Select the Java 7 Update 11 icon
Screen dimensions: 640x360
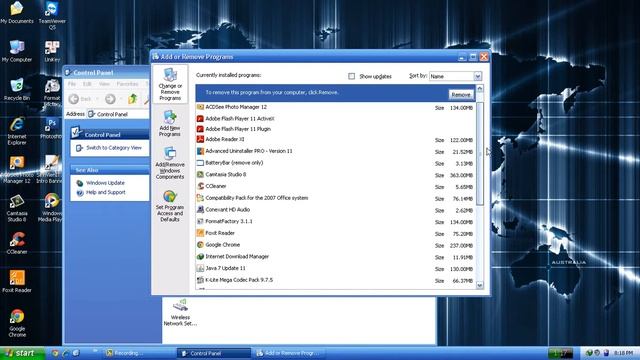pyautogui.click(x=200, y=268)
